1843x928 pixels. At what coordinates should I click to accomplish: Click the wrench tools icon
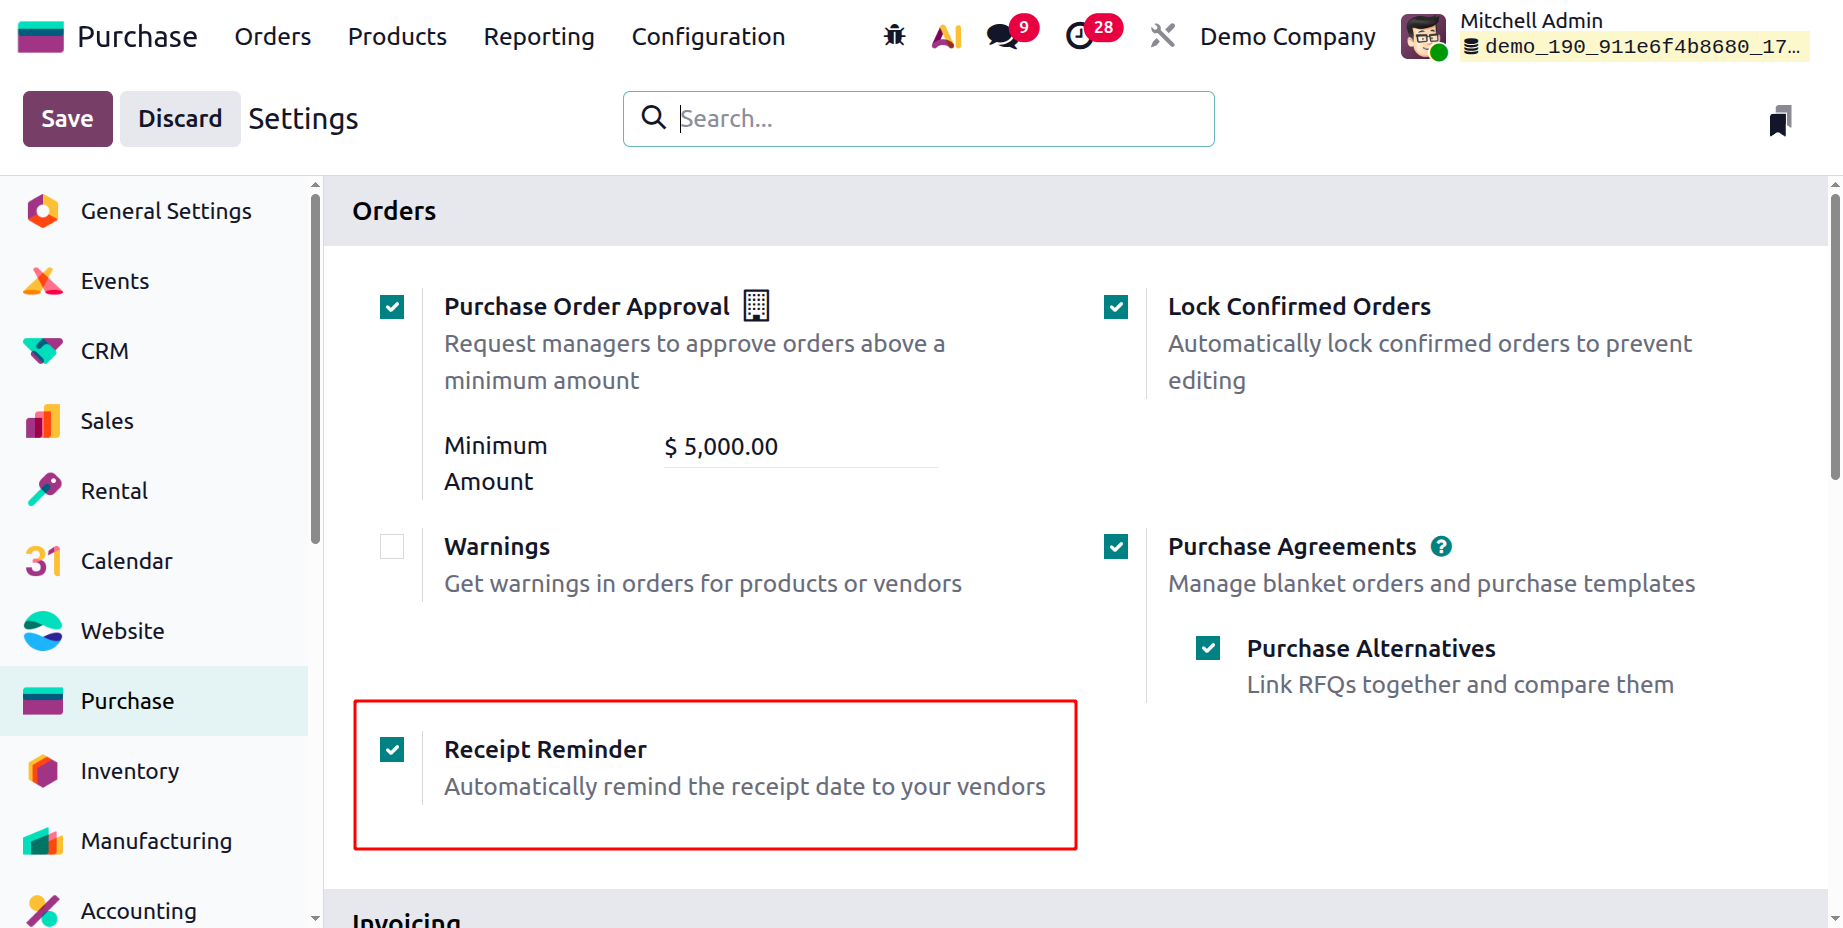coord(1162,36)
